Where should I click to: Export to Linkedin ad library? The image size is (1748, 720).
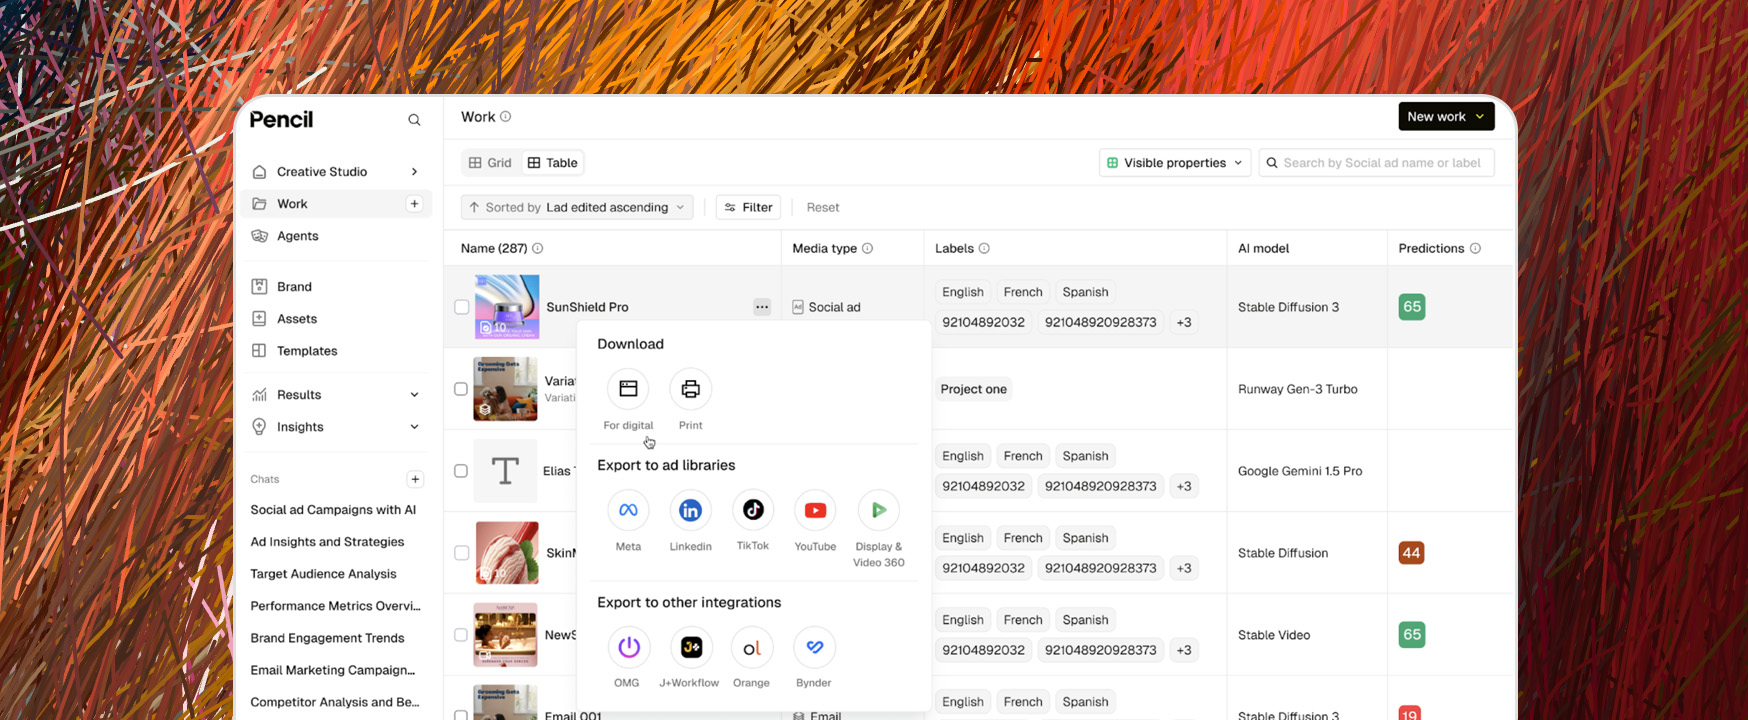click(690, 510)
